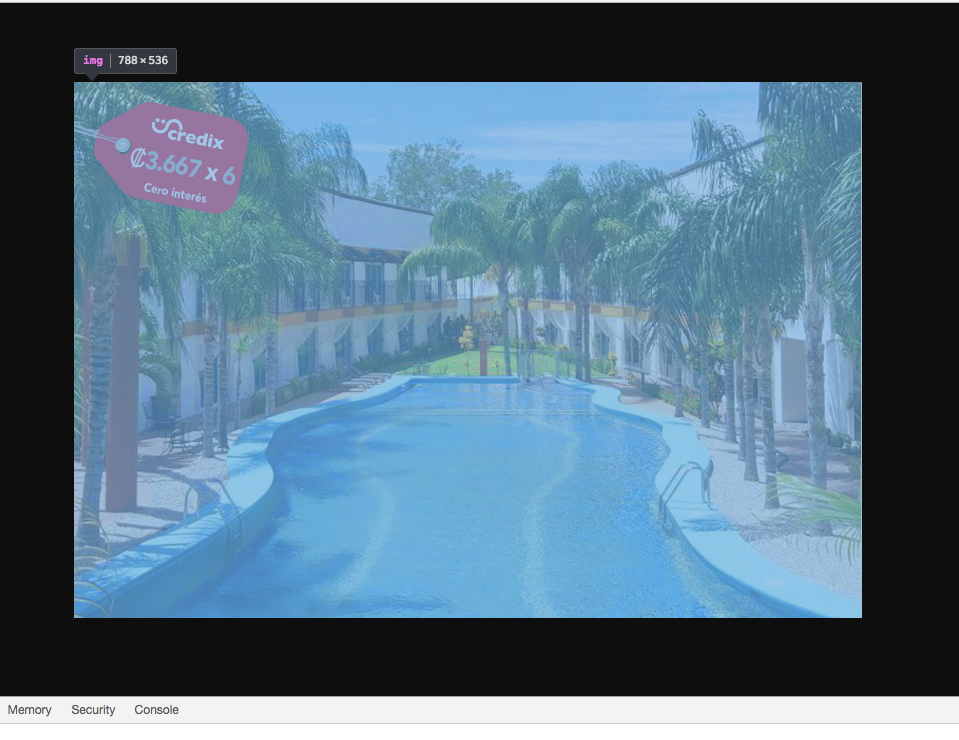Click the 'Cero interés' text on tag
This screenshot has width=959, height=740.
(x=175, y=193)
